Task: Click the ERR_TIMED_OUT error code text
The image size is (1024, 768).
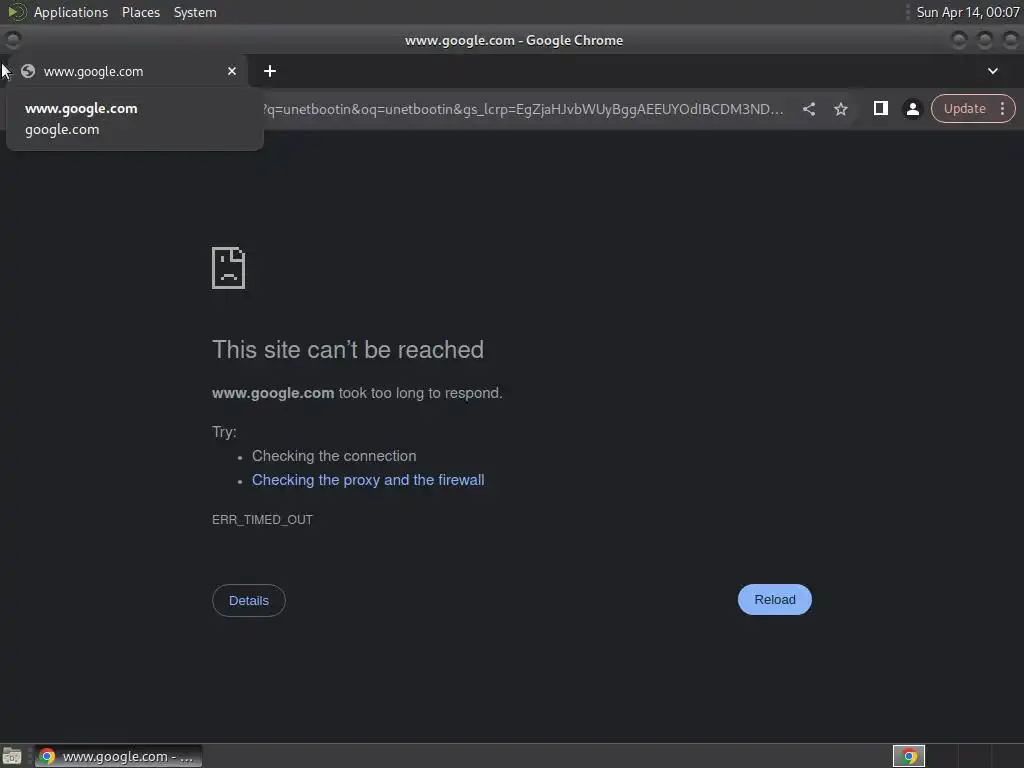Action: (x=263, y=520)
